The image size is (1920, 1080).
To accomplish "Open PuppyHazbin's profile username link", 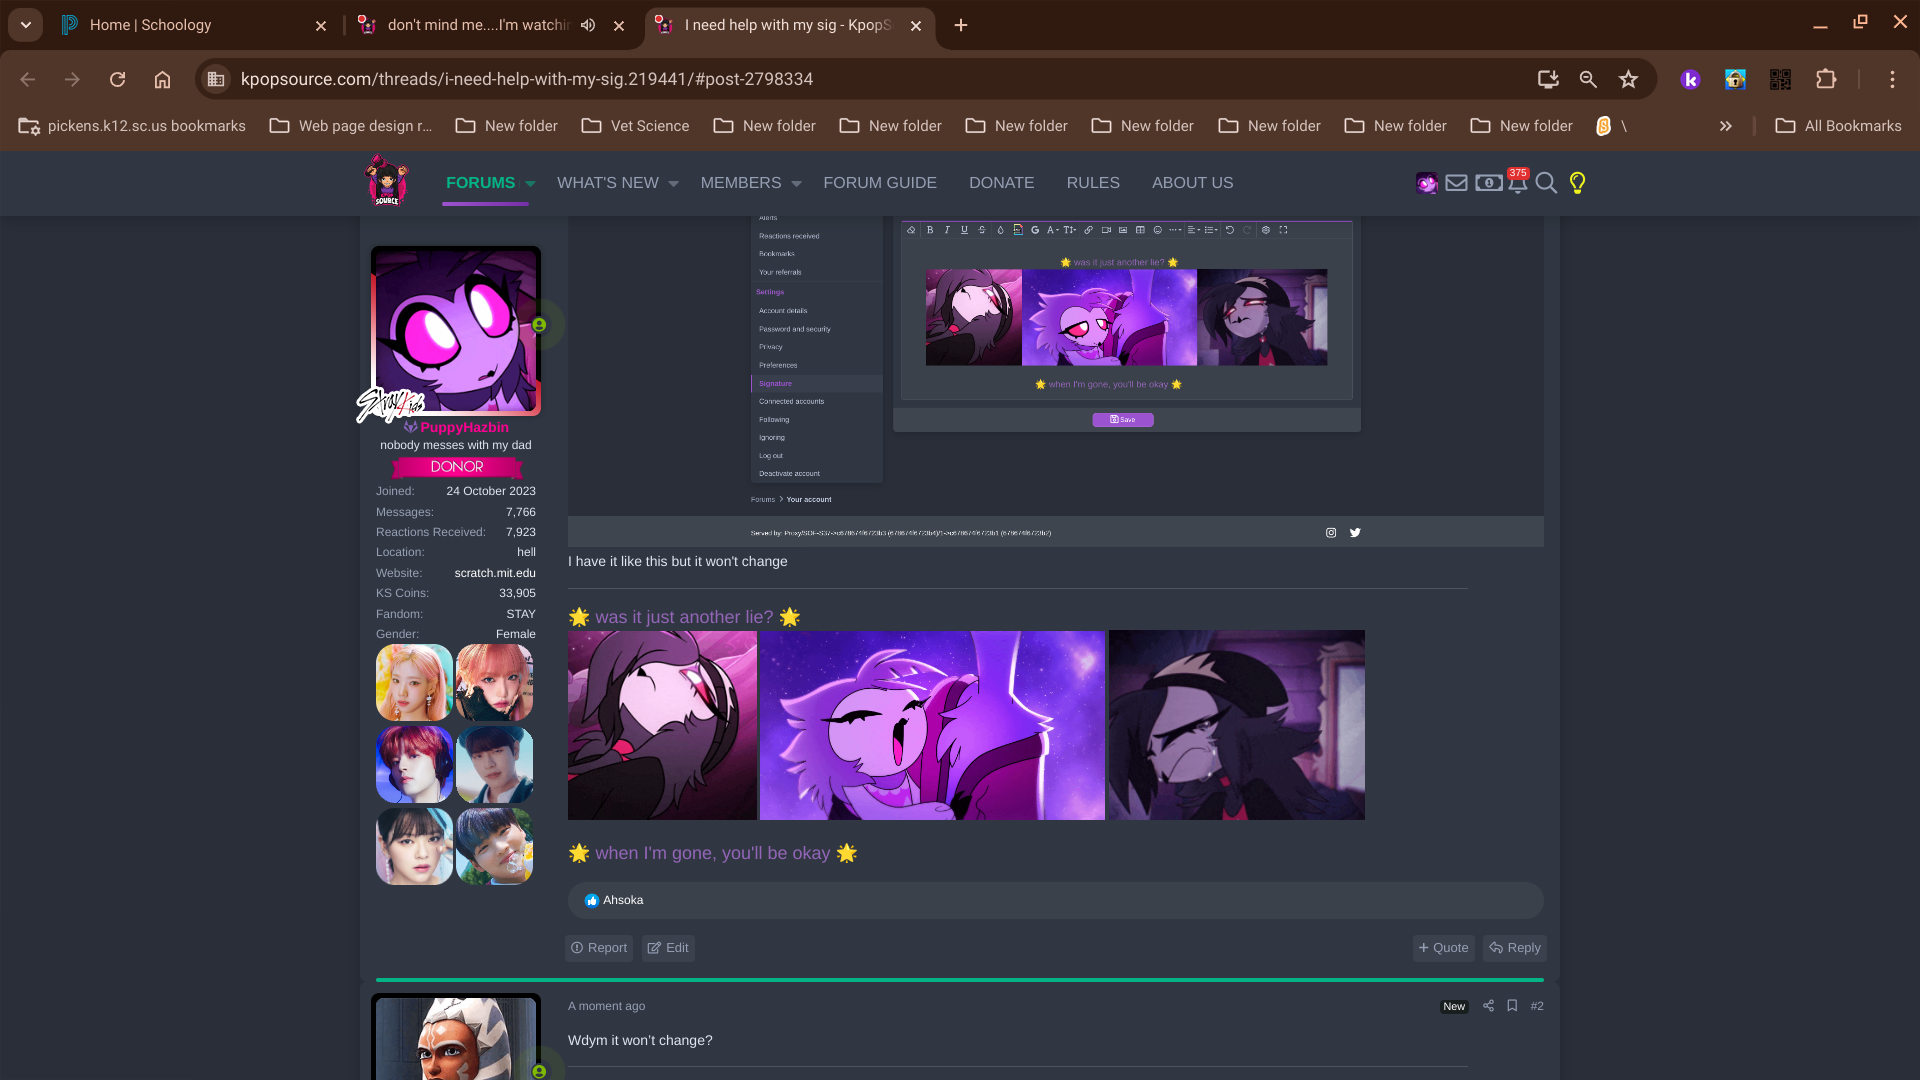I will pyautogui.click(x=464, y=427).
